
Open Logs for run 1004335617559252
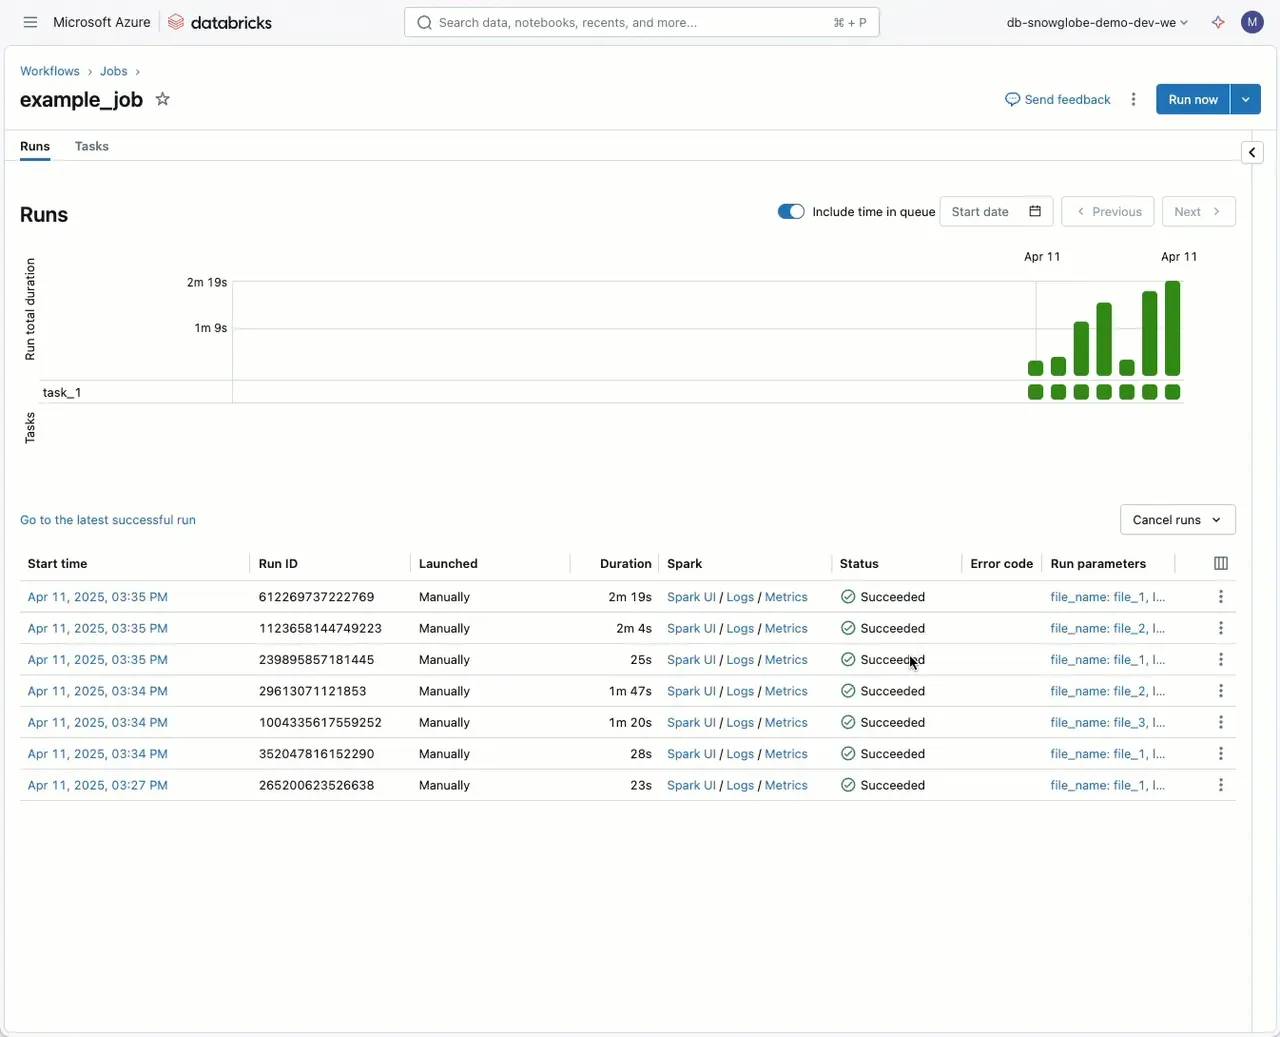740,722
